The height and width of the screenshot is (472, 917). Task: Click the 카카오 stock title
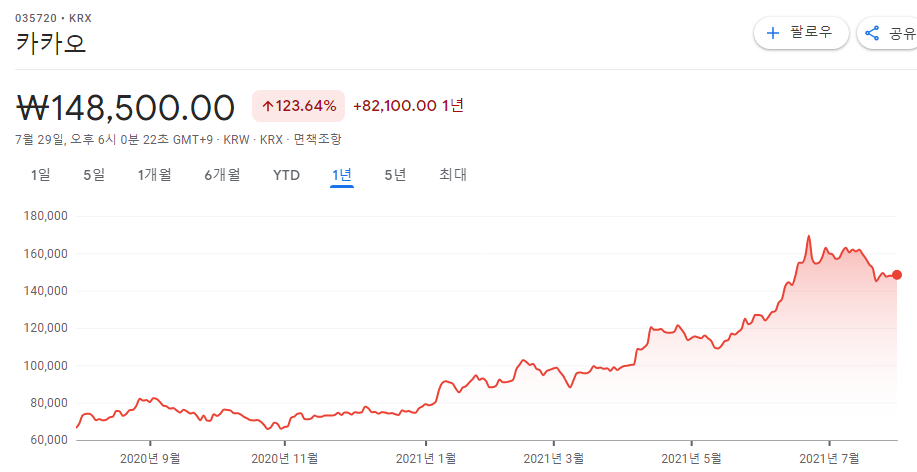click(51, 43)
